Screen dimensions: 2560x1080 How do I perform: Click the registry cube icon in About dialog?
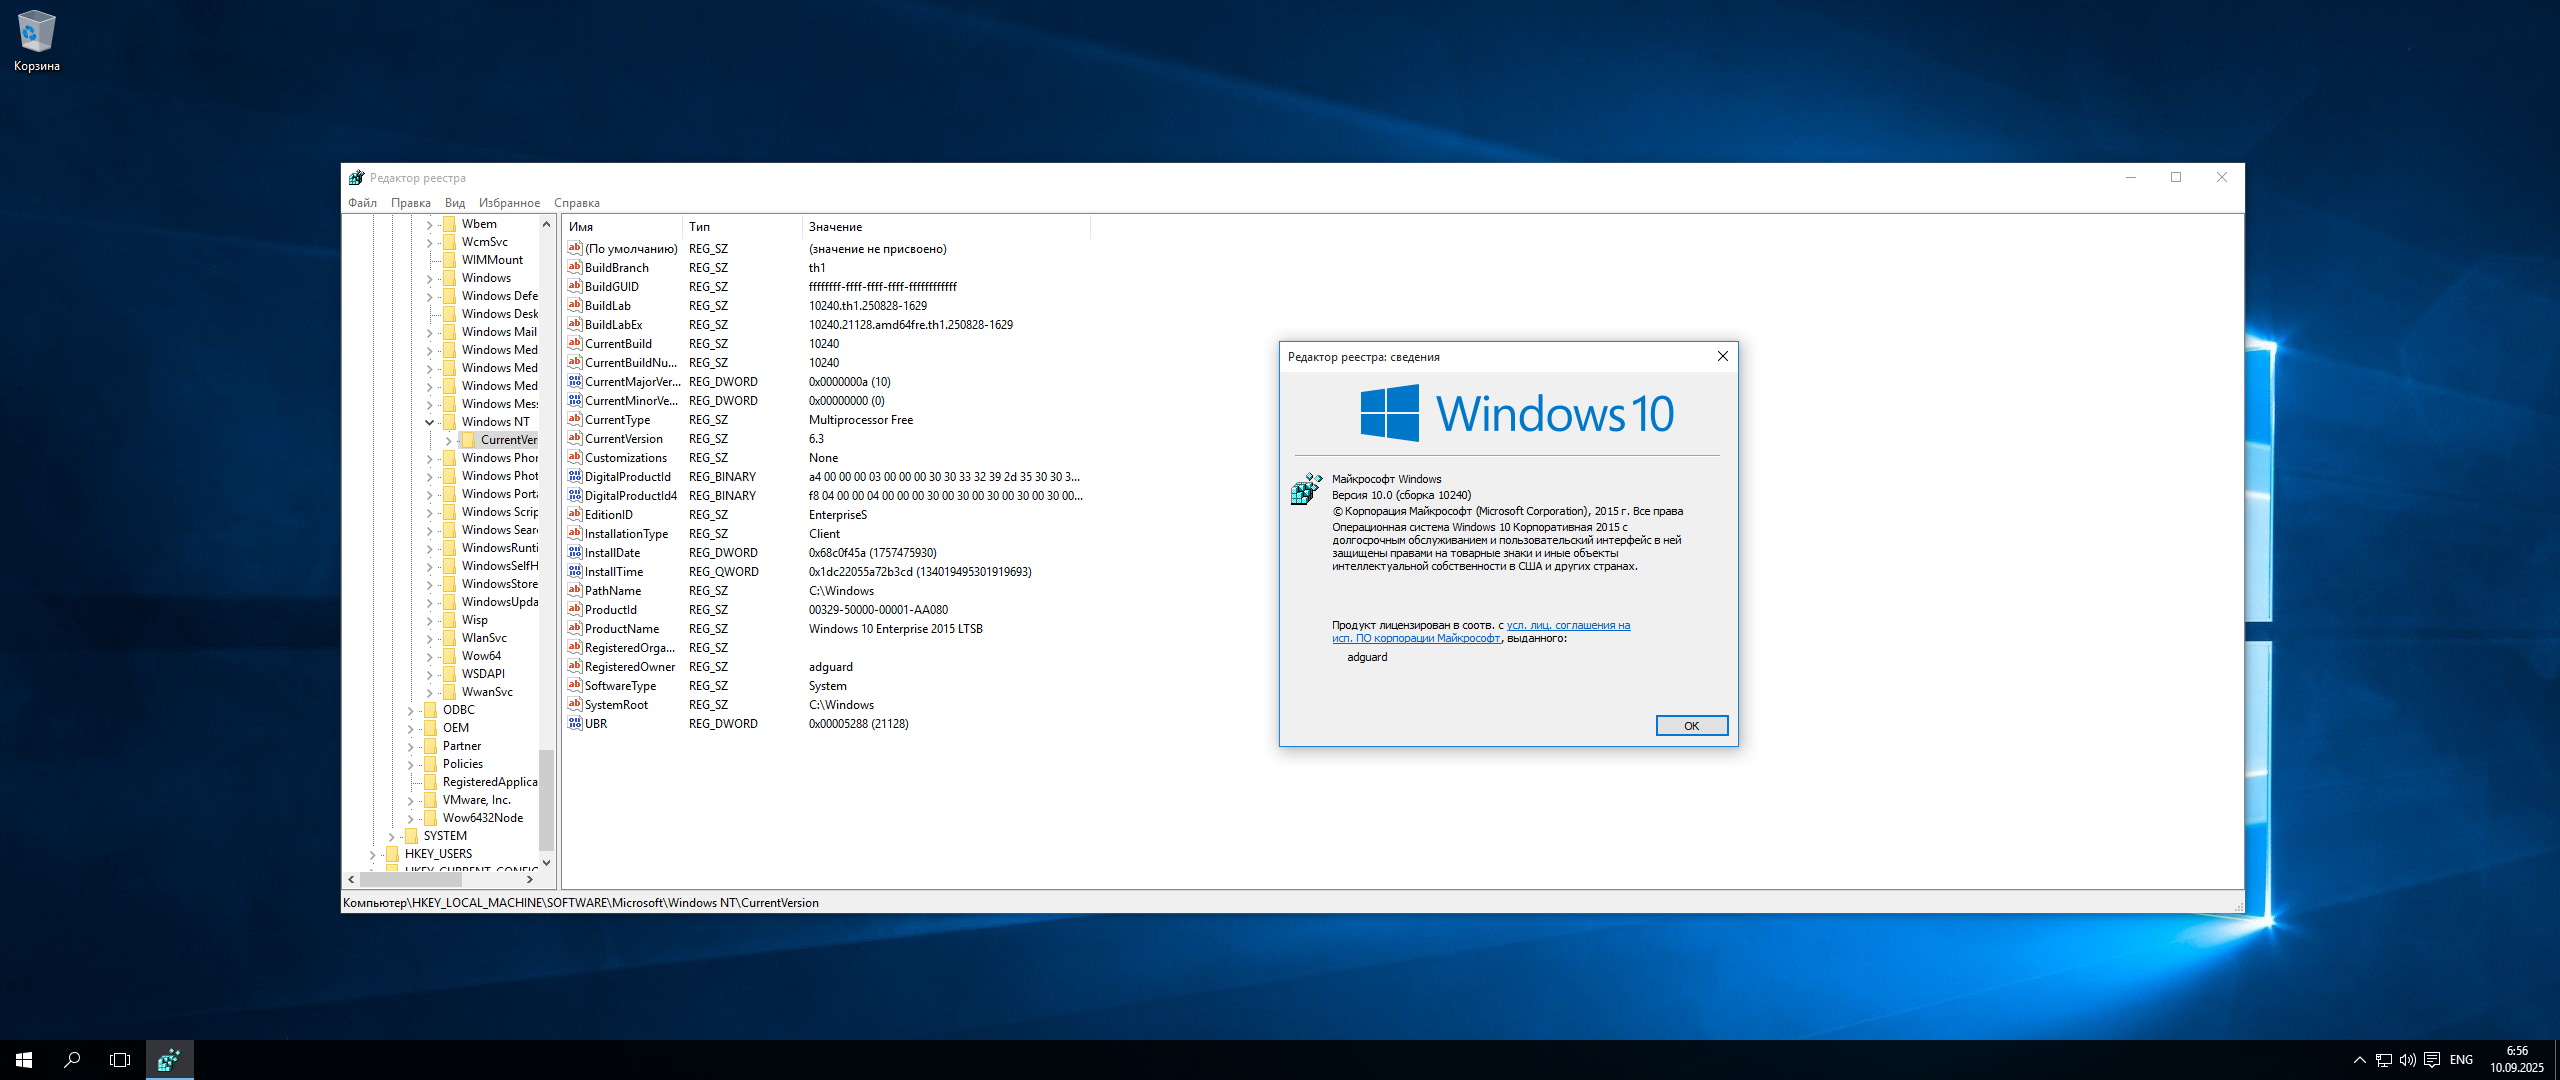(1306, 489)
